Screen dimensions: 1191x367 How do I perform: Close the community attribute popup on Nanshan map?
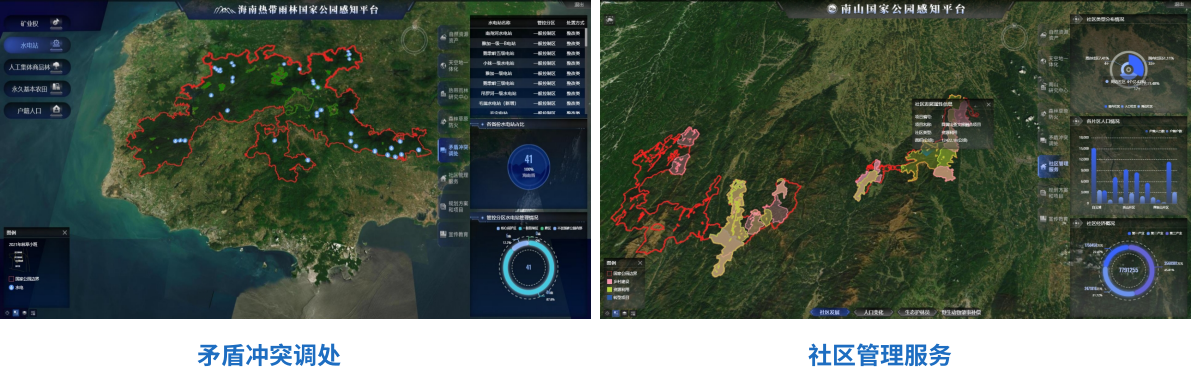(988, 104)
